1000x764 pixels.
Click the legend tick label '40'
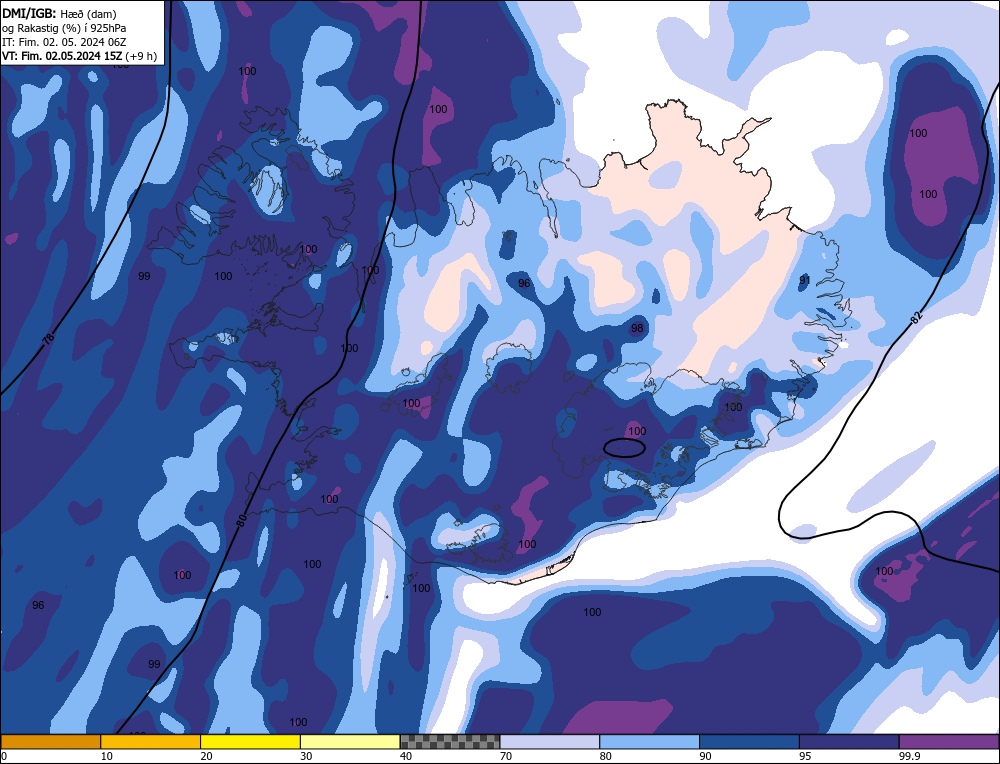click(406, 756)
